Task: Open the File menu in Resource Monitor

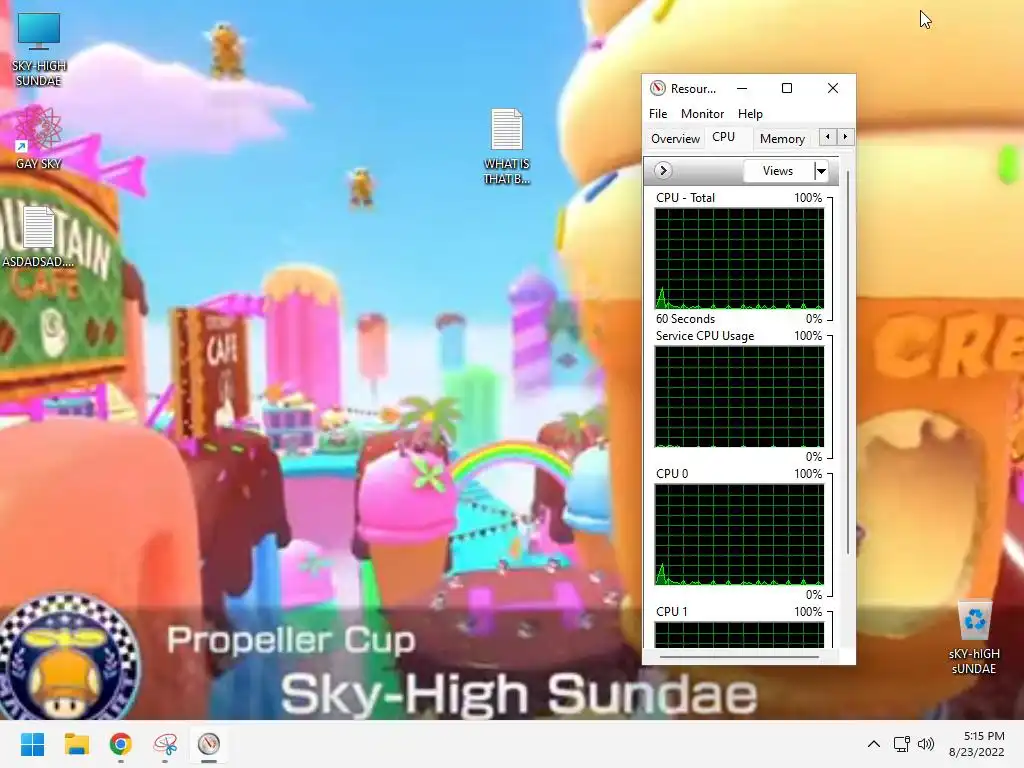Action: 658,114
